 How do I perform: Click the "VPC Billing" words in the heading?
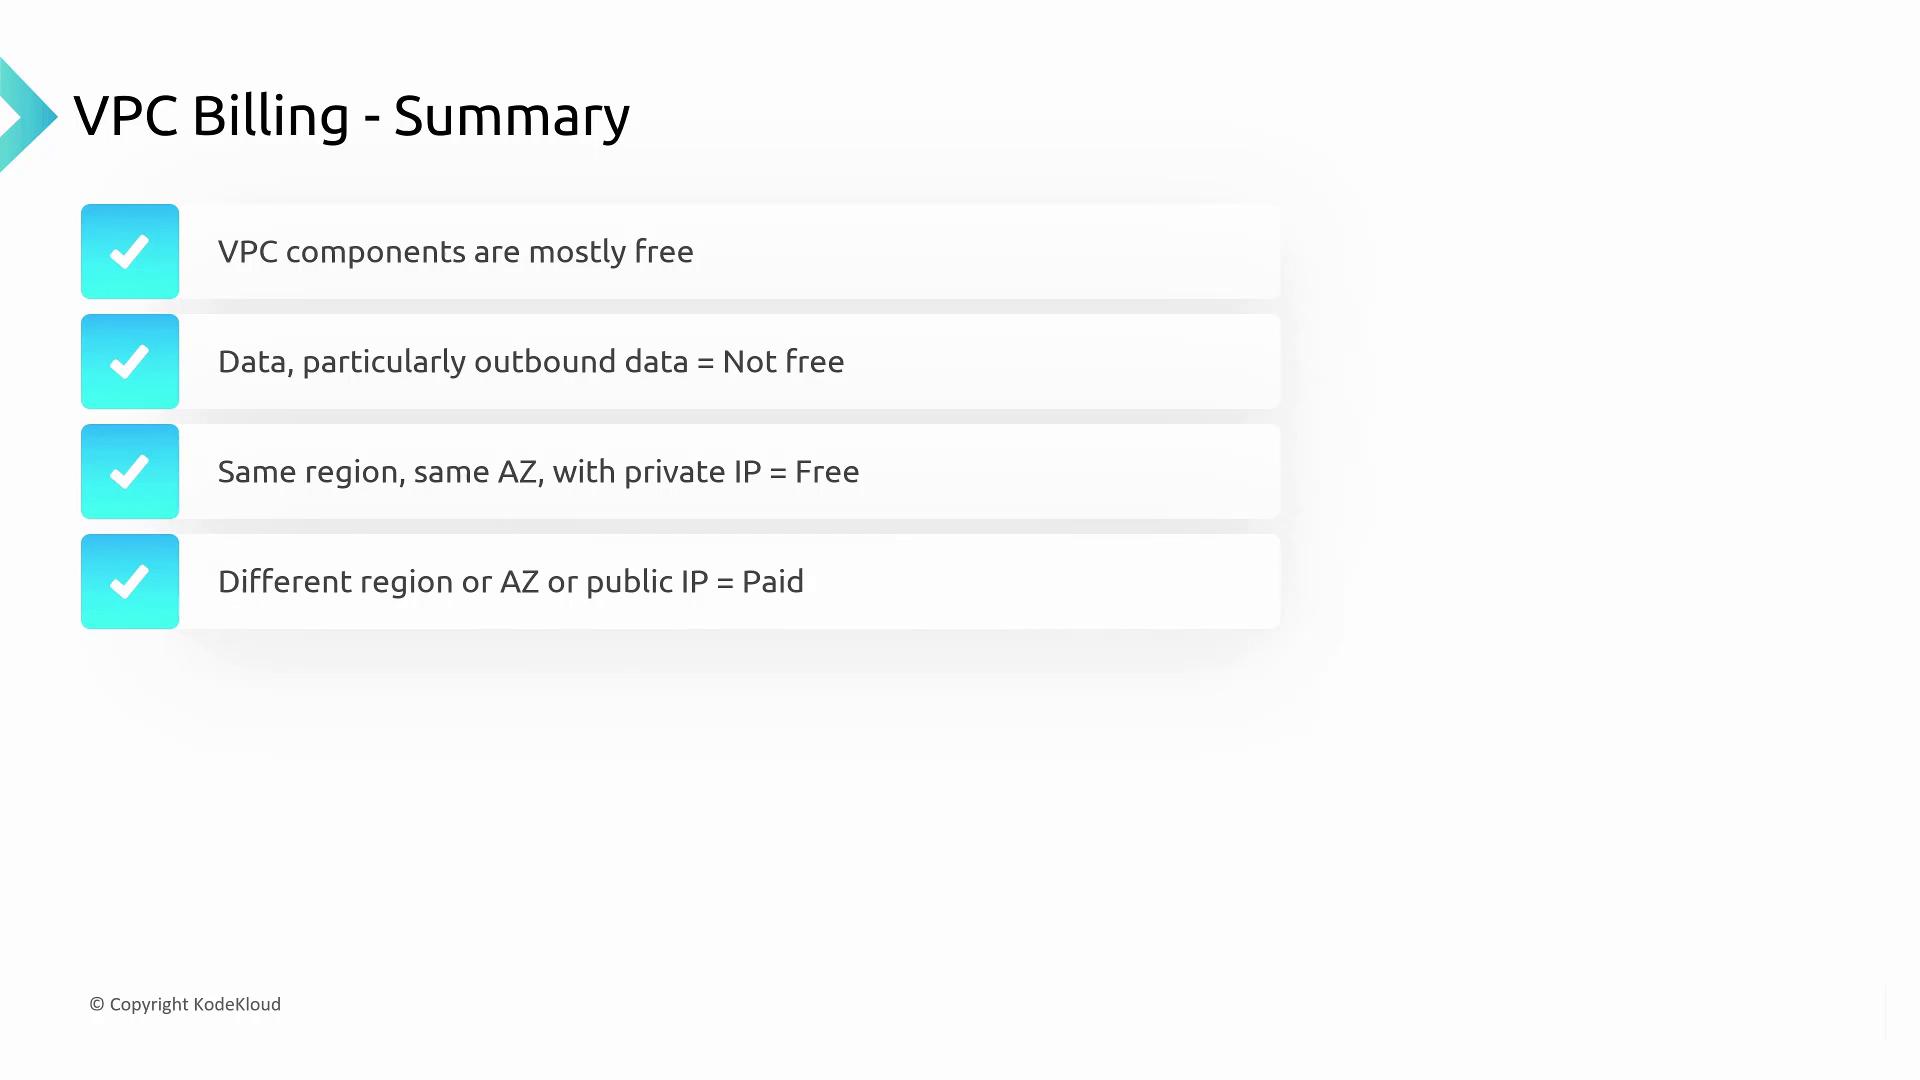point(211,116)
